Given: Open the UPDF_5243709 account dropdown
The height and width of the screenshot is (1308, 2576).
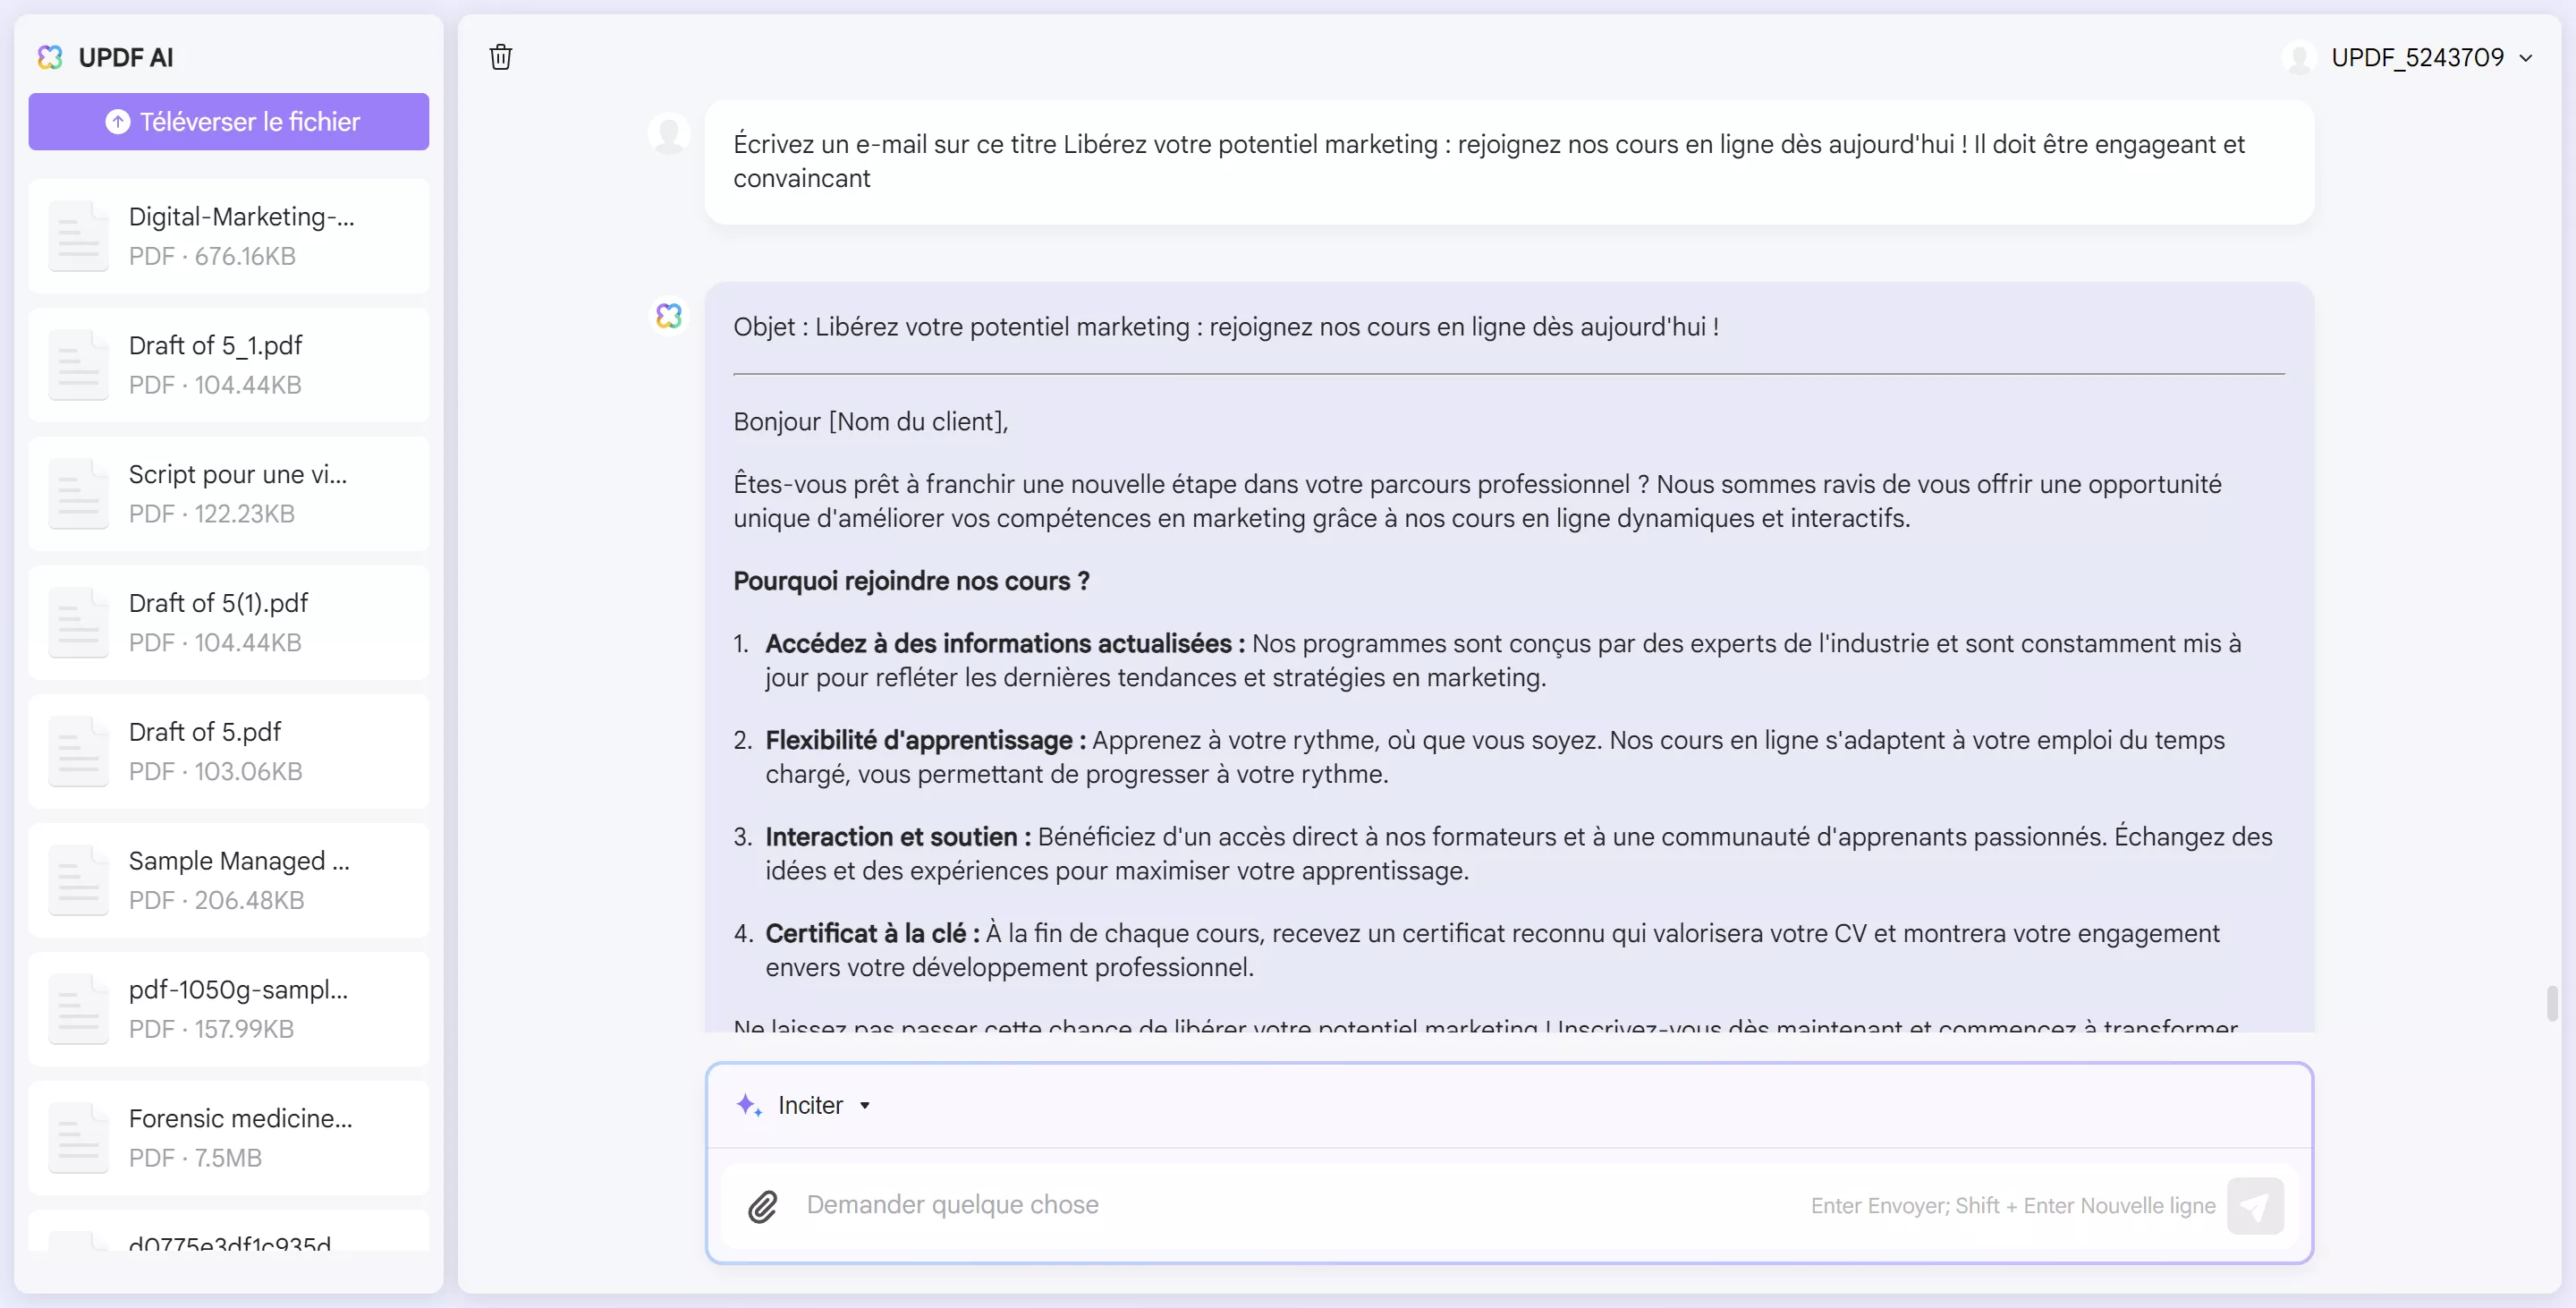Looking at the screenshot, I should [x=2430, y=57].
